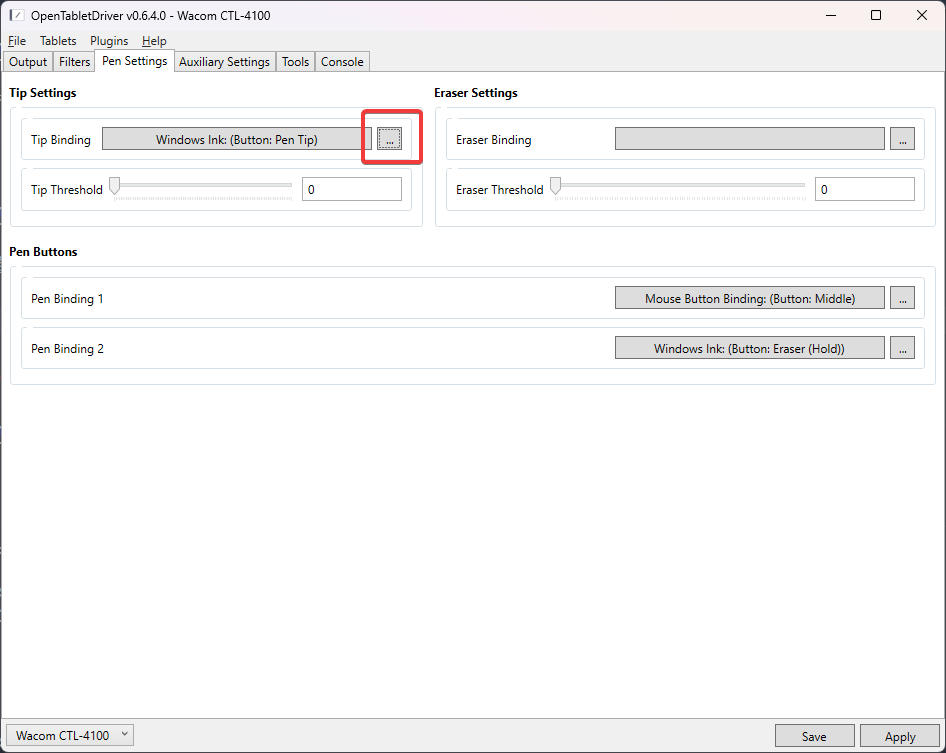946x753 pixels.
Task: Apply the pen settings
Action: point(899,734)
